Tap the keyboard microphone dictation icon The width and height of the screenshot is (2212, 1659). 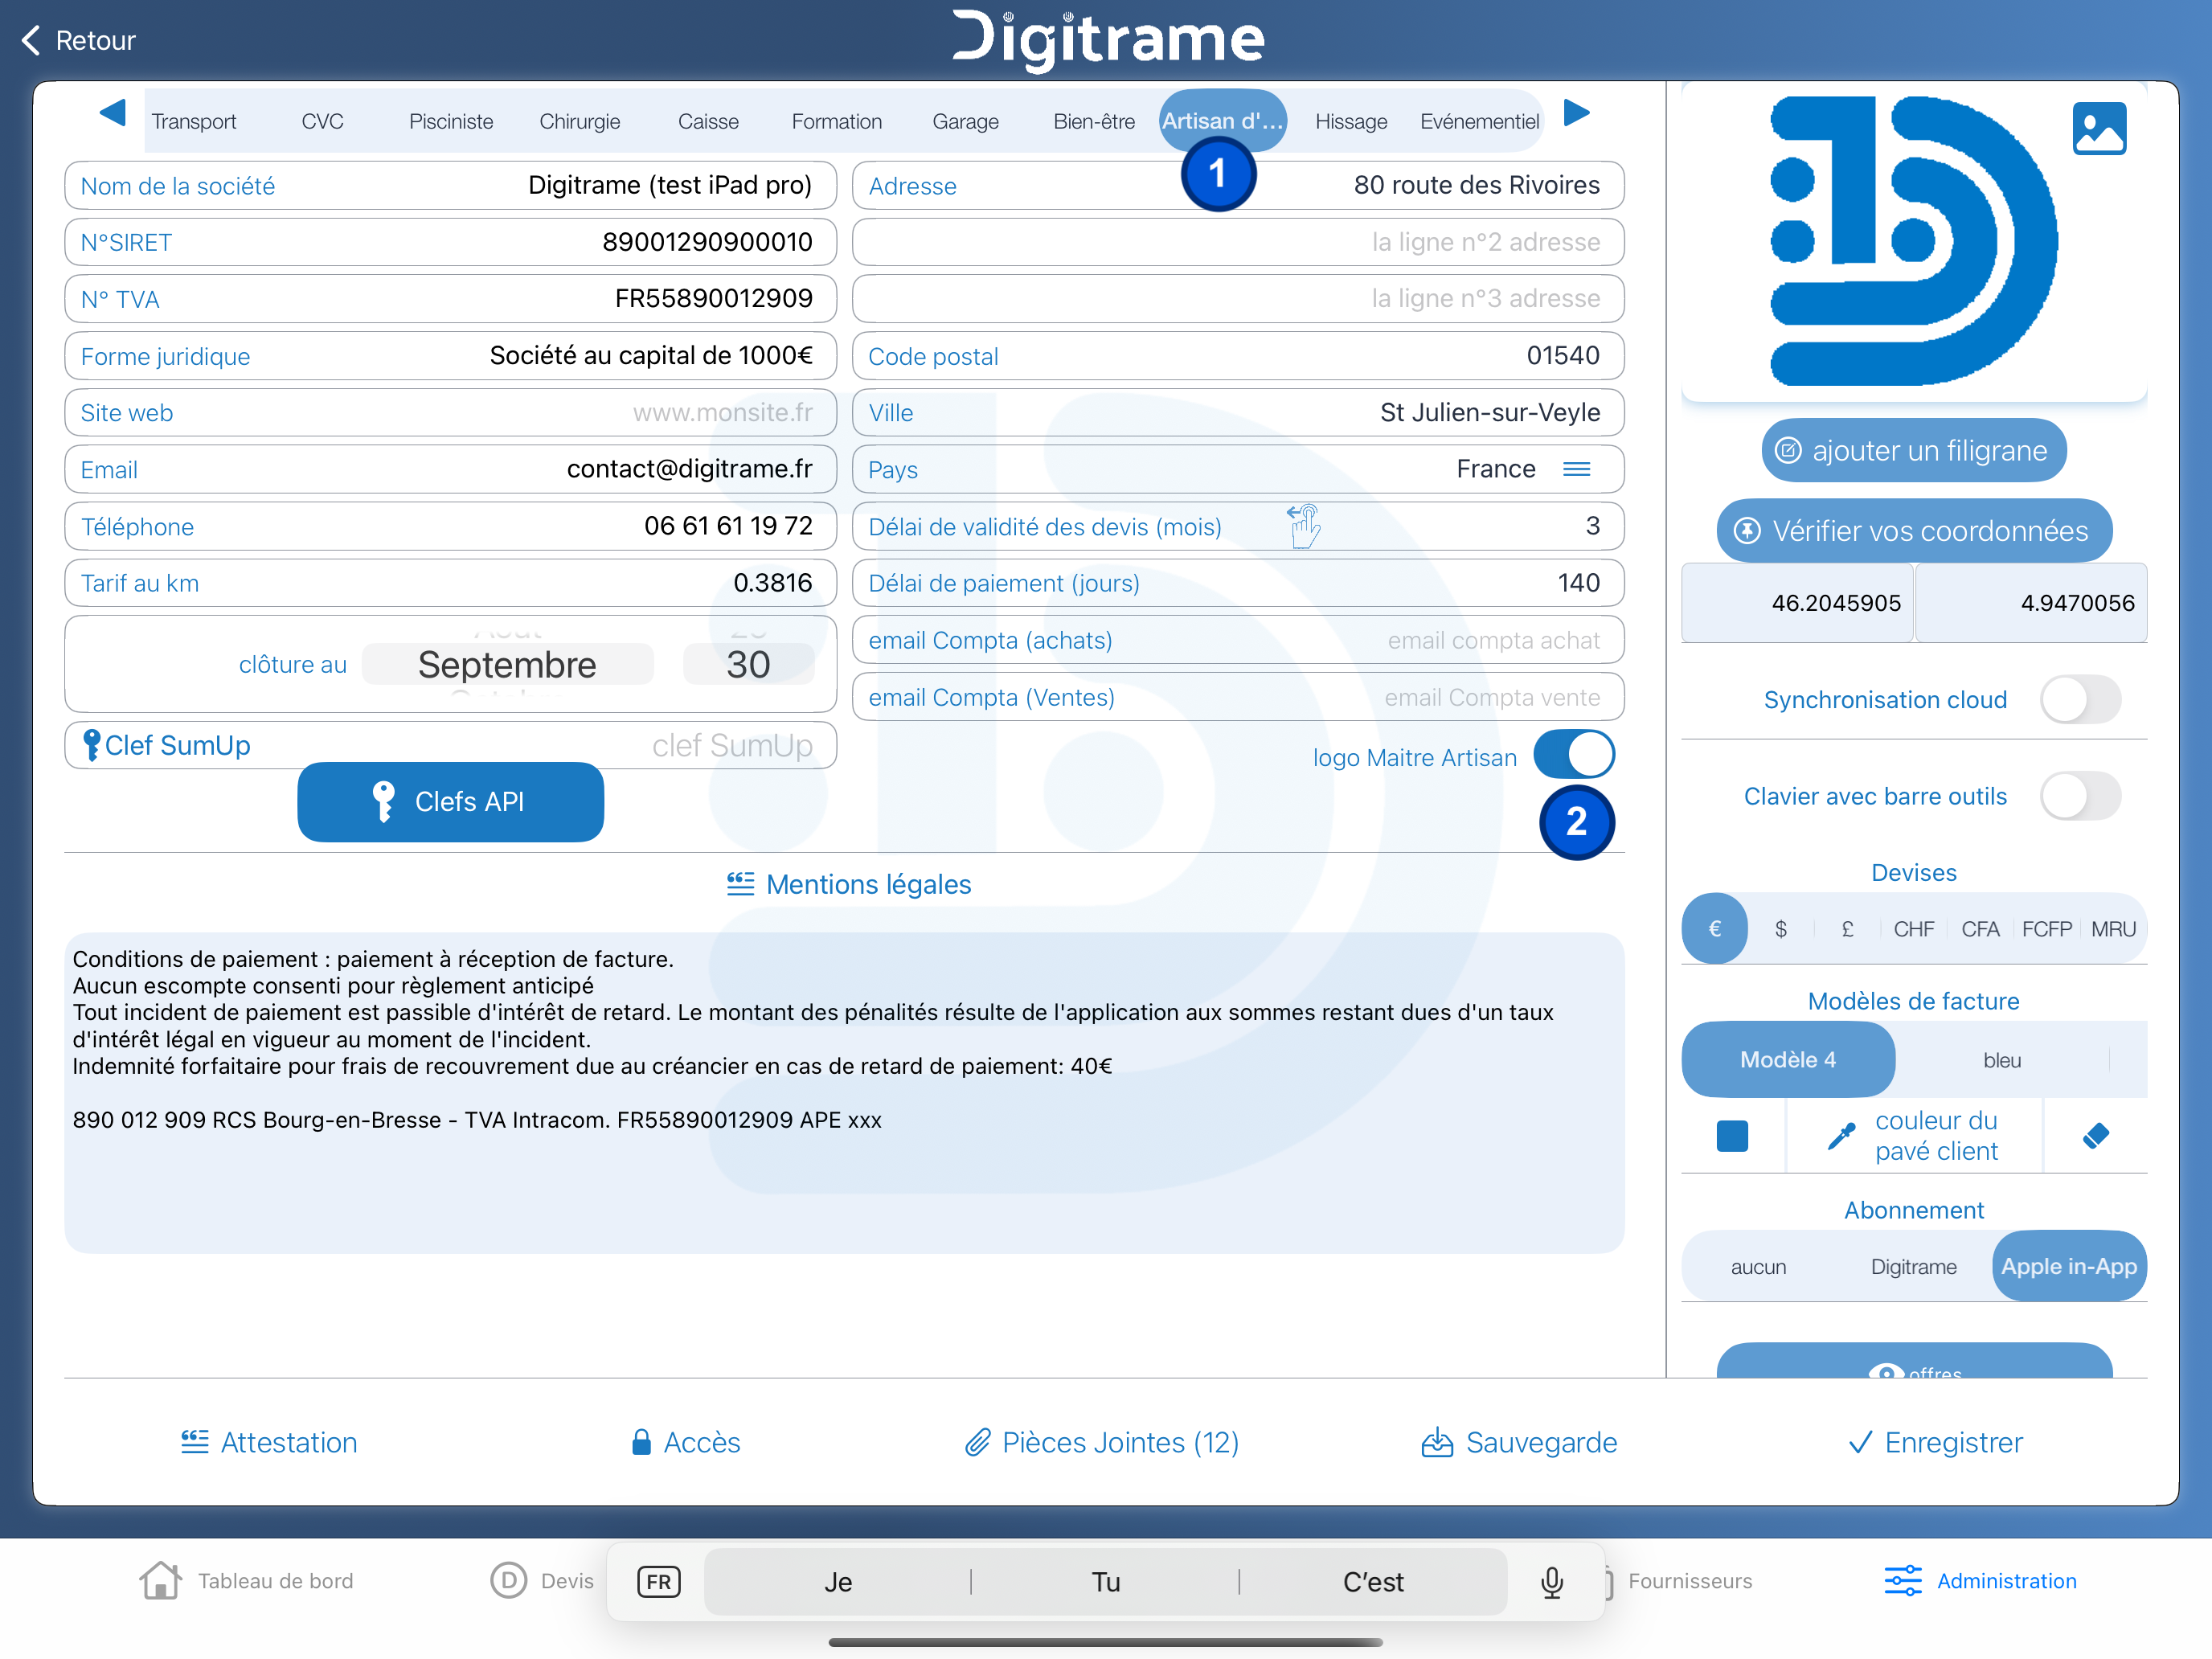tap(1551, 1582)
